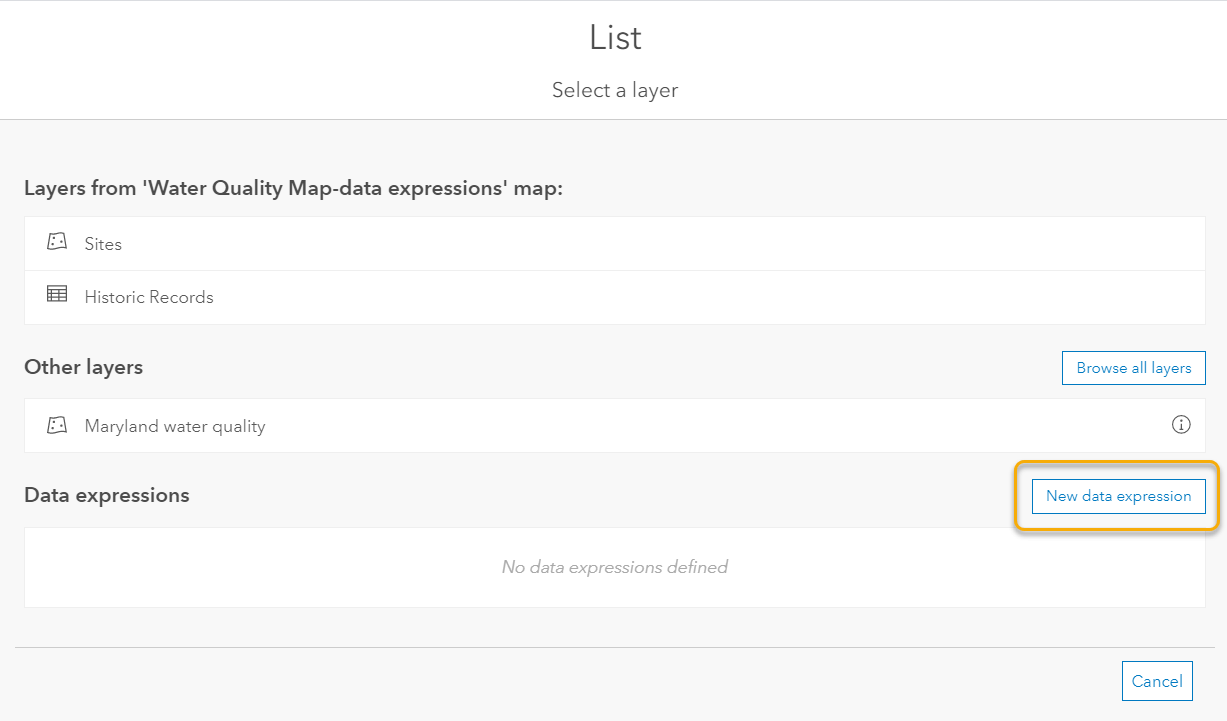
Task: Click the Data expressions section heading
Action: coord(107,494)
